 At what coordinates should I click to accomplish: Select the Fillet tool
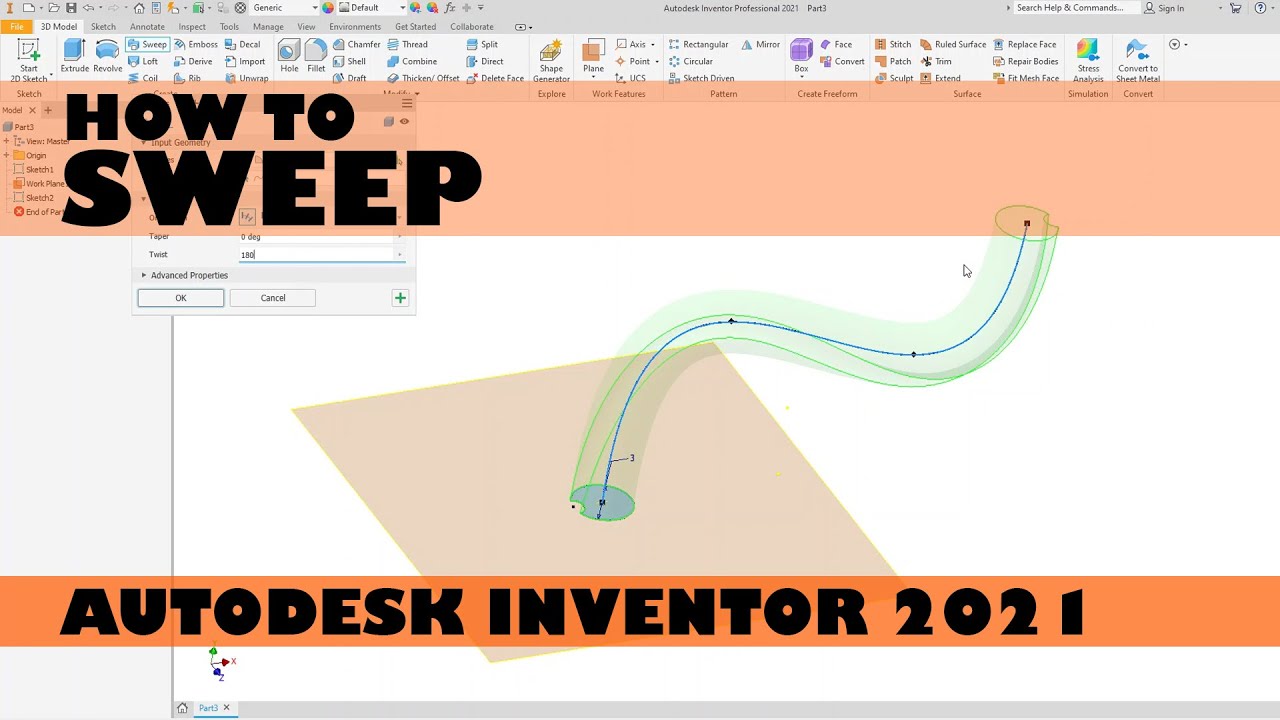coord(316,56)
